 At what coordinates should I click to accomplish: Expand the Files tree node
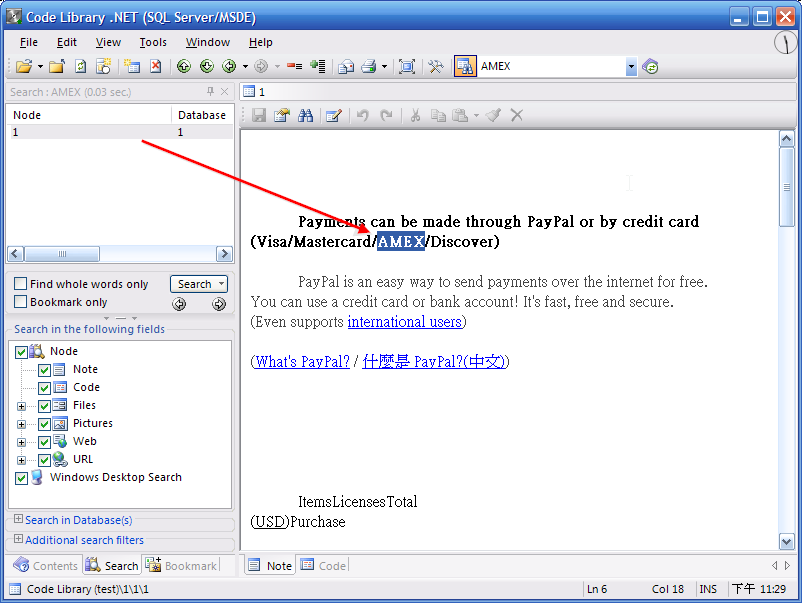21,407
